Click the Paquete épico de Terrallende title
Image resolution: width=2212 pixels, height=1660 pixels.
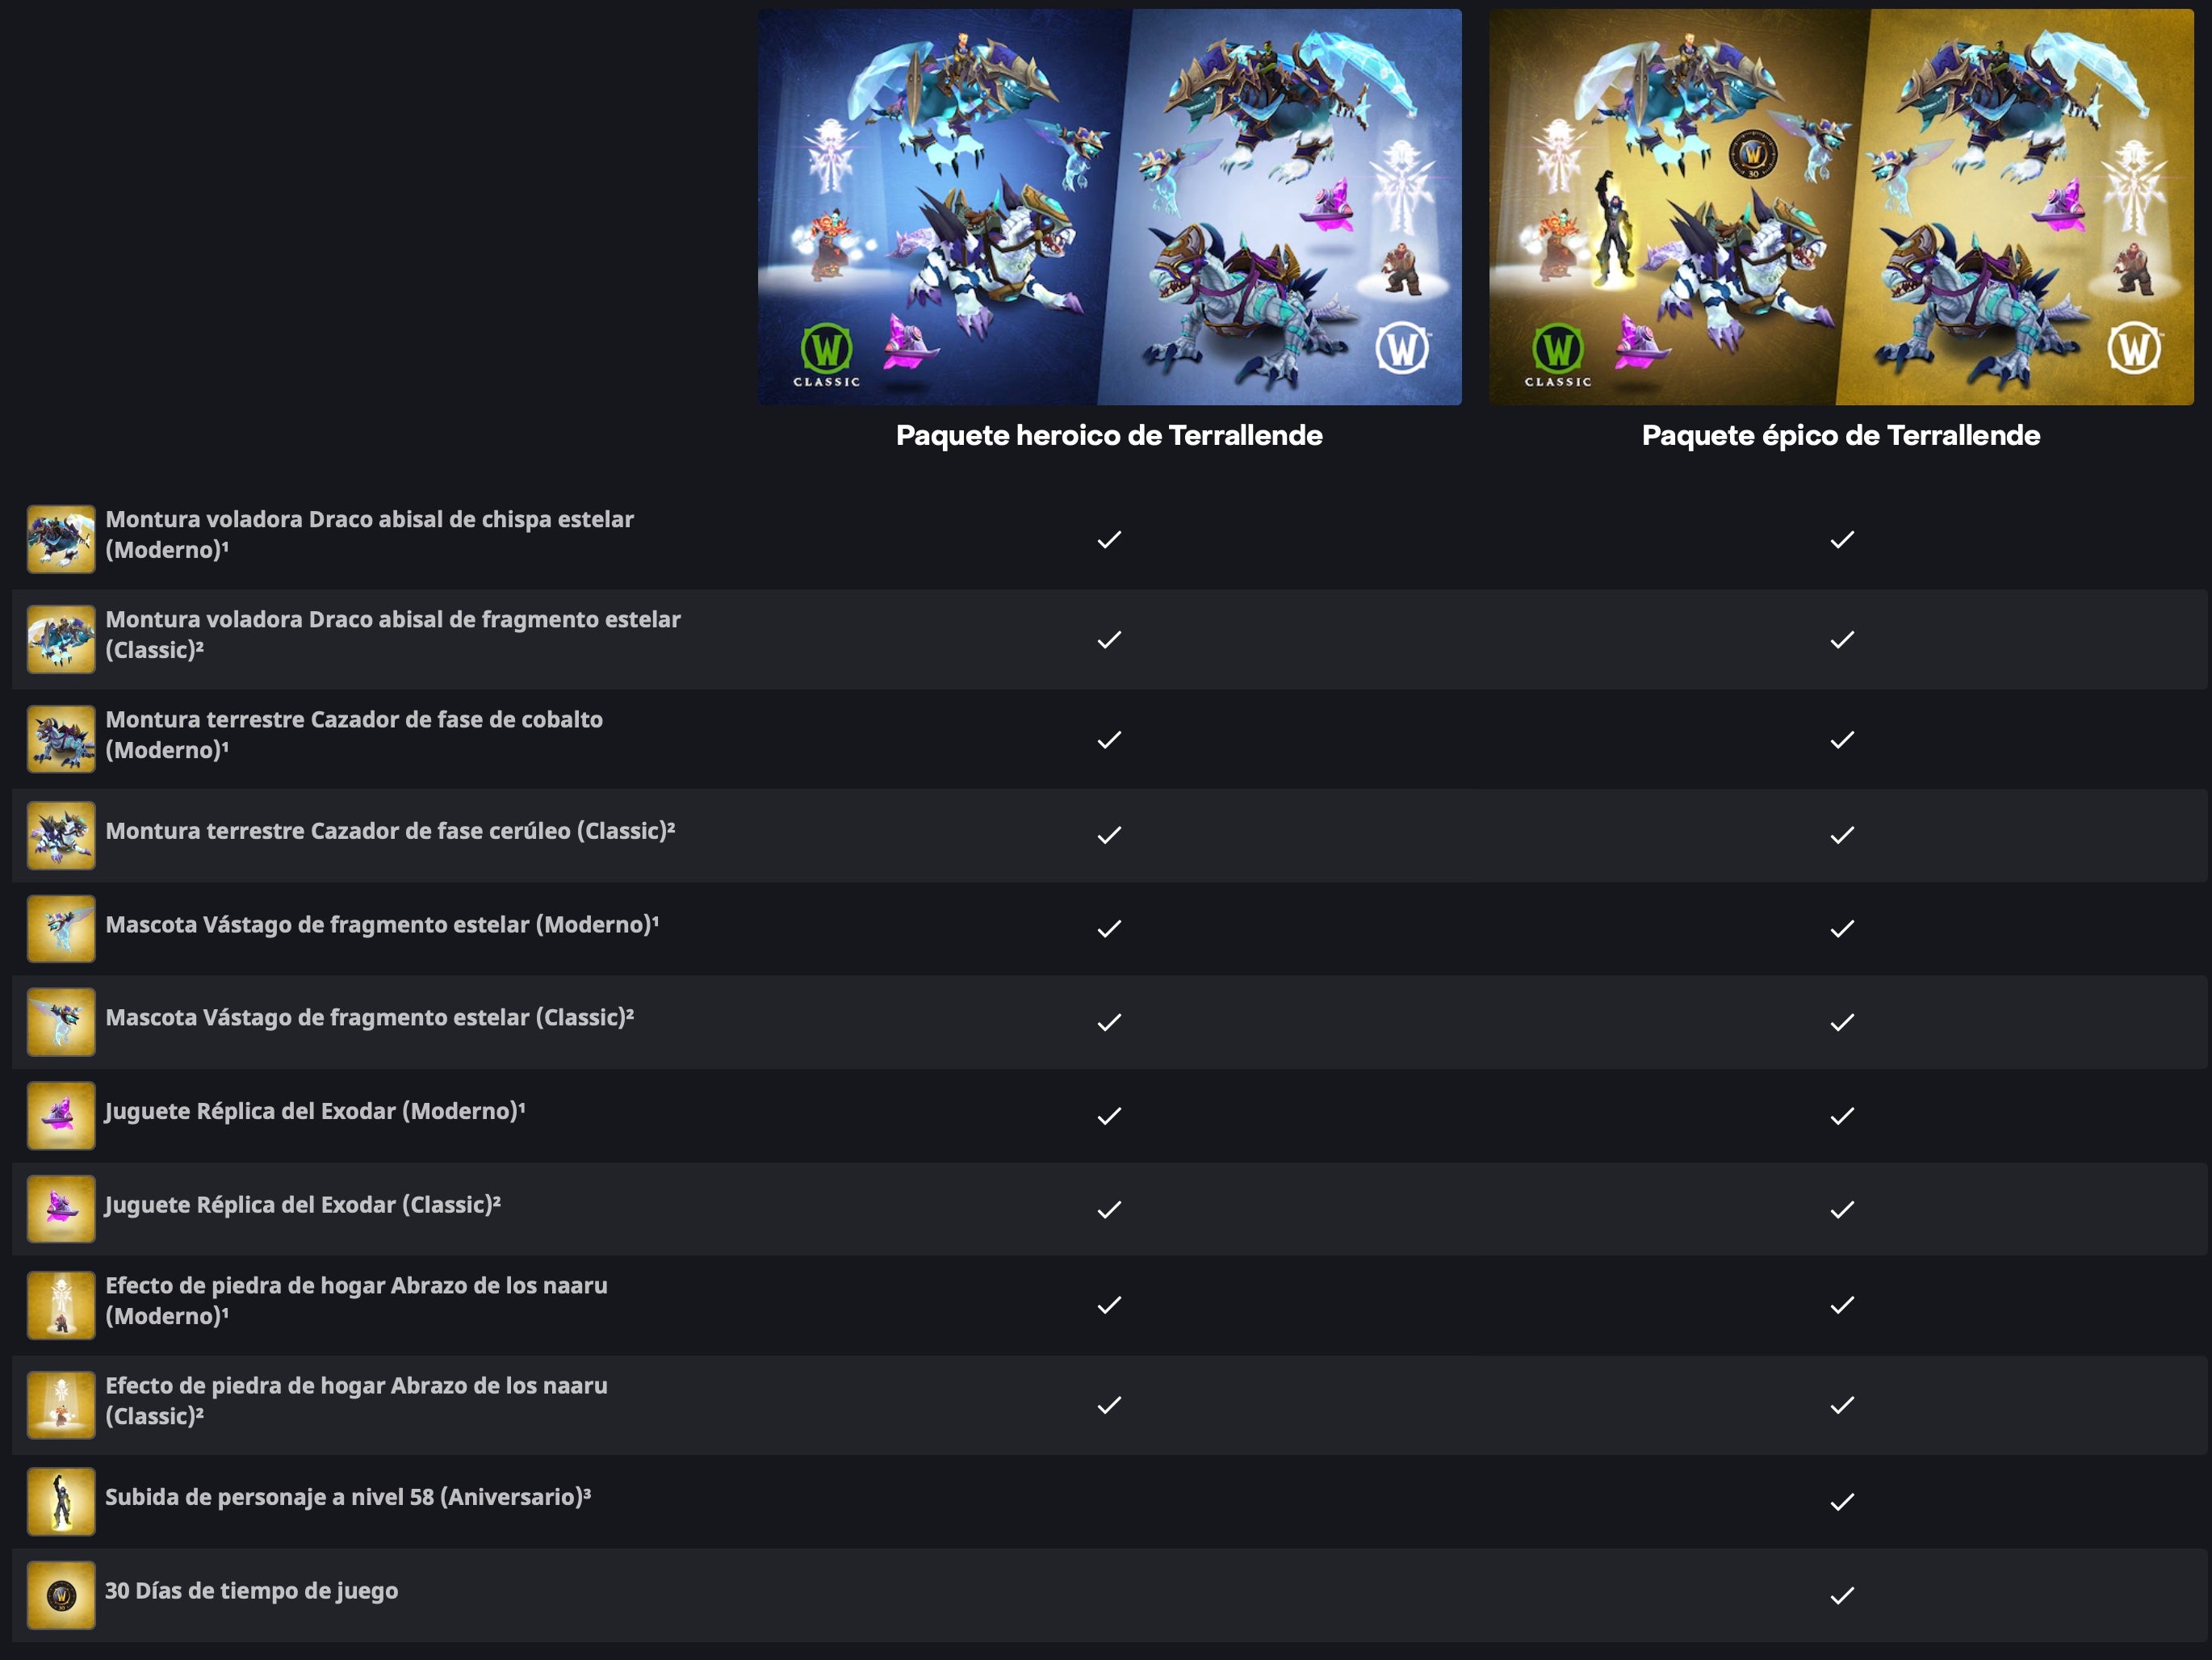pos(1841,435)
